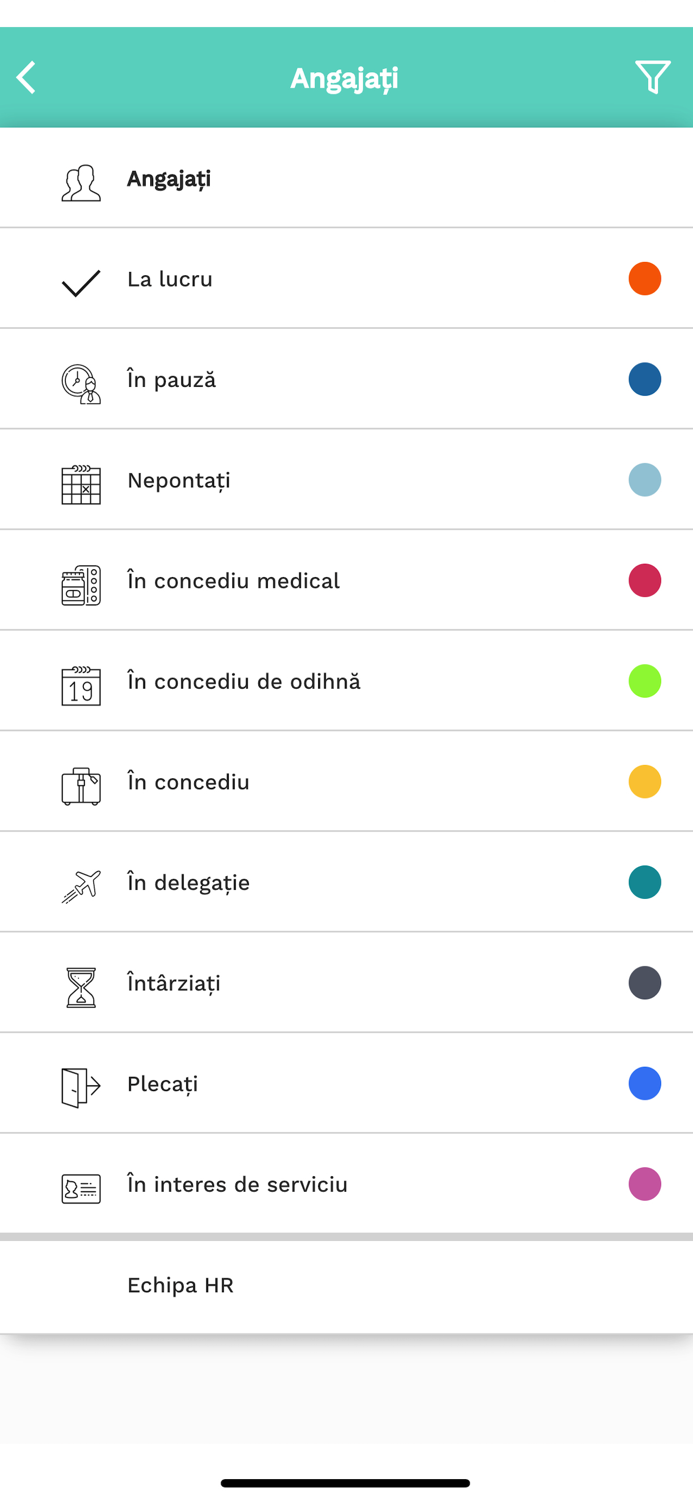Select the La lucru status row
693x1500 pixels.
point(346,279)
